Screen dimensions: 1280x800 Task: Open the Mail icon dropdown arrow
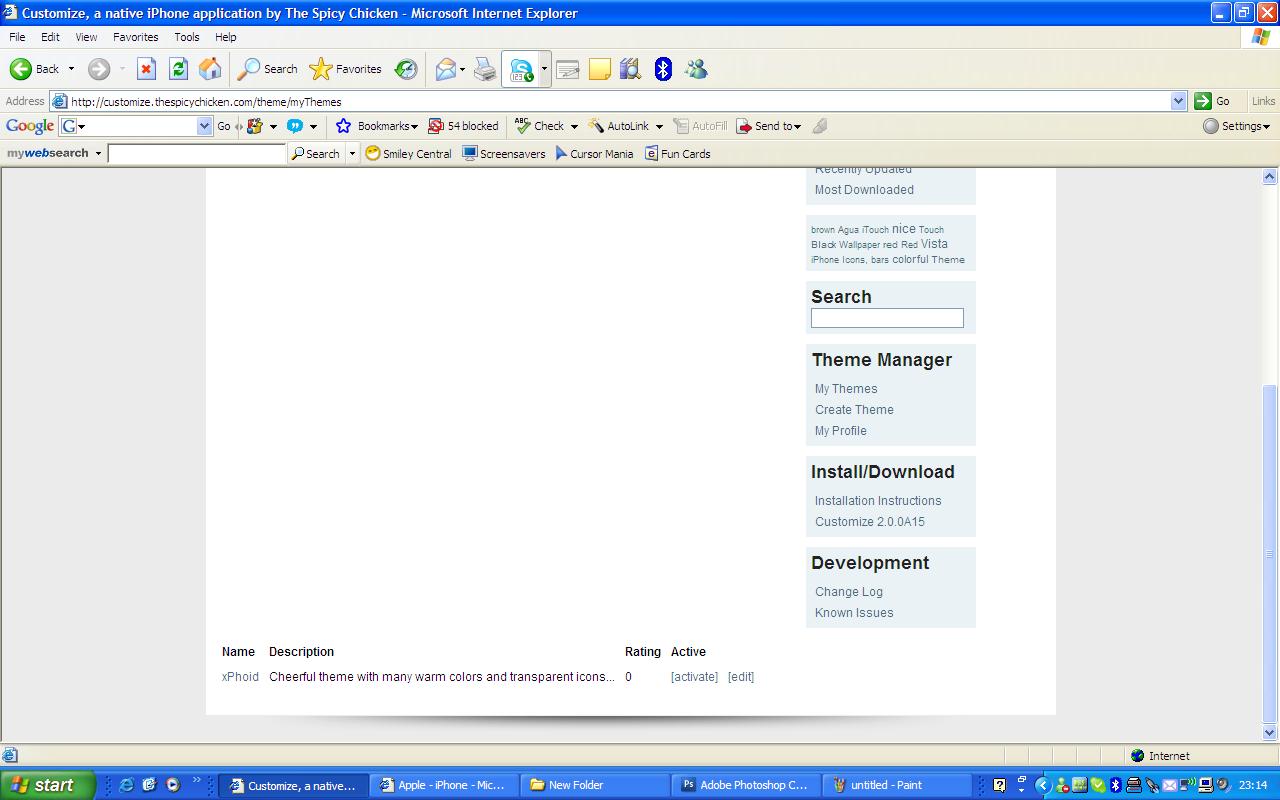(x=462, y=69)
